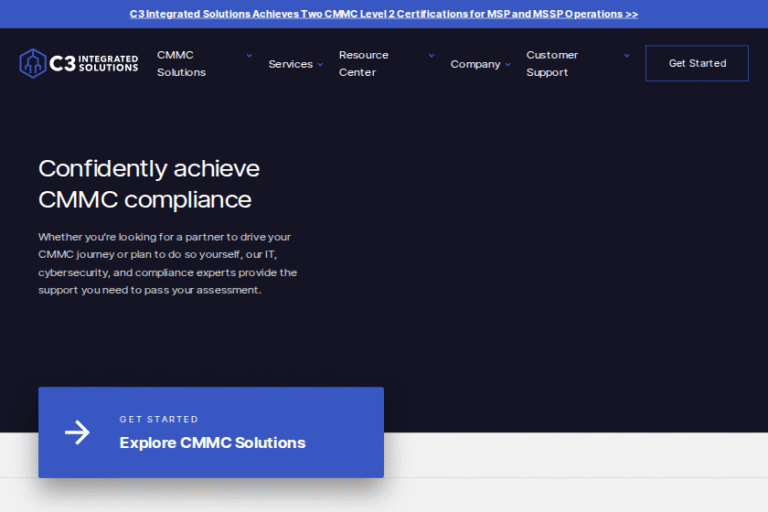
Task: Open the CMMC Solutions menu
Action: pyautogui.click(x=181, y=64)
